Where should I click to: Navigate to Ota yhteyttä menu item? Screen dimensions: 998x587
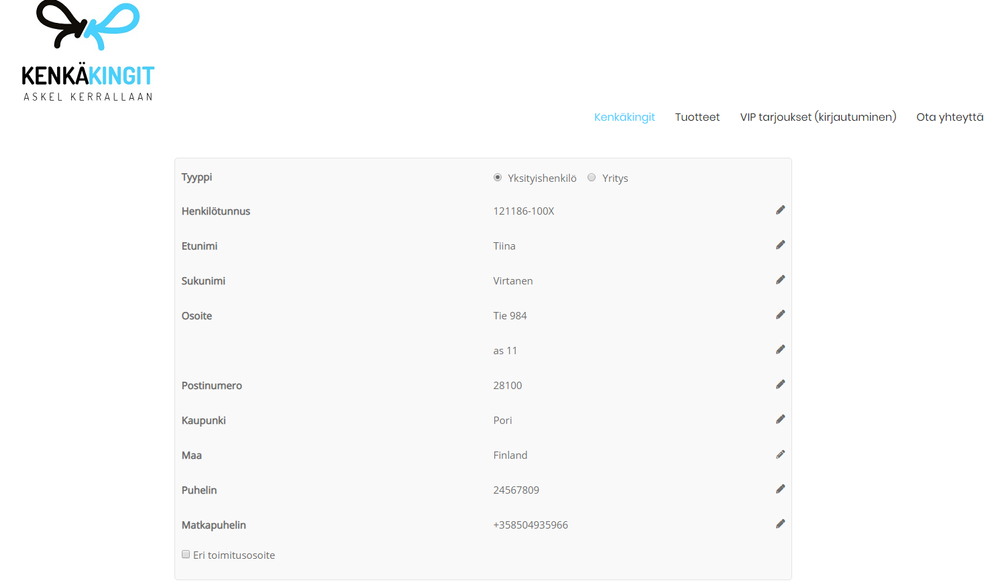click(950, 117)
